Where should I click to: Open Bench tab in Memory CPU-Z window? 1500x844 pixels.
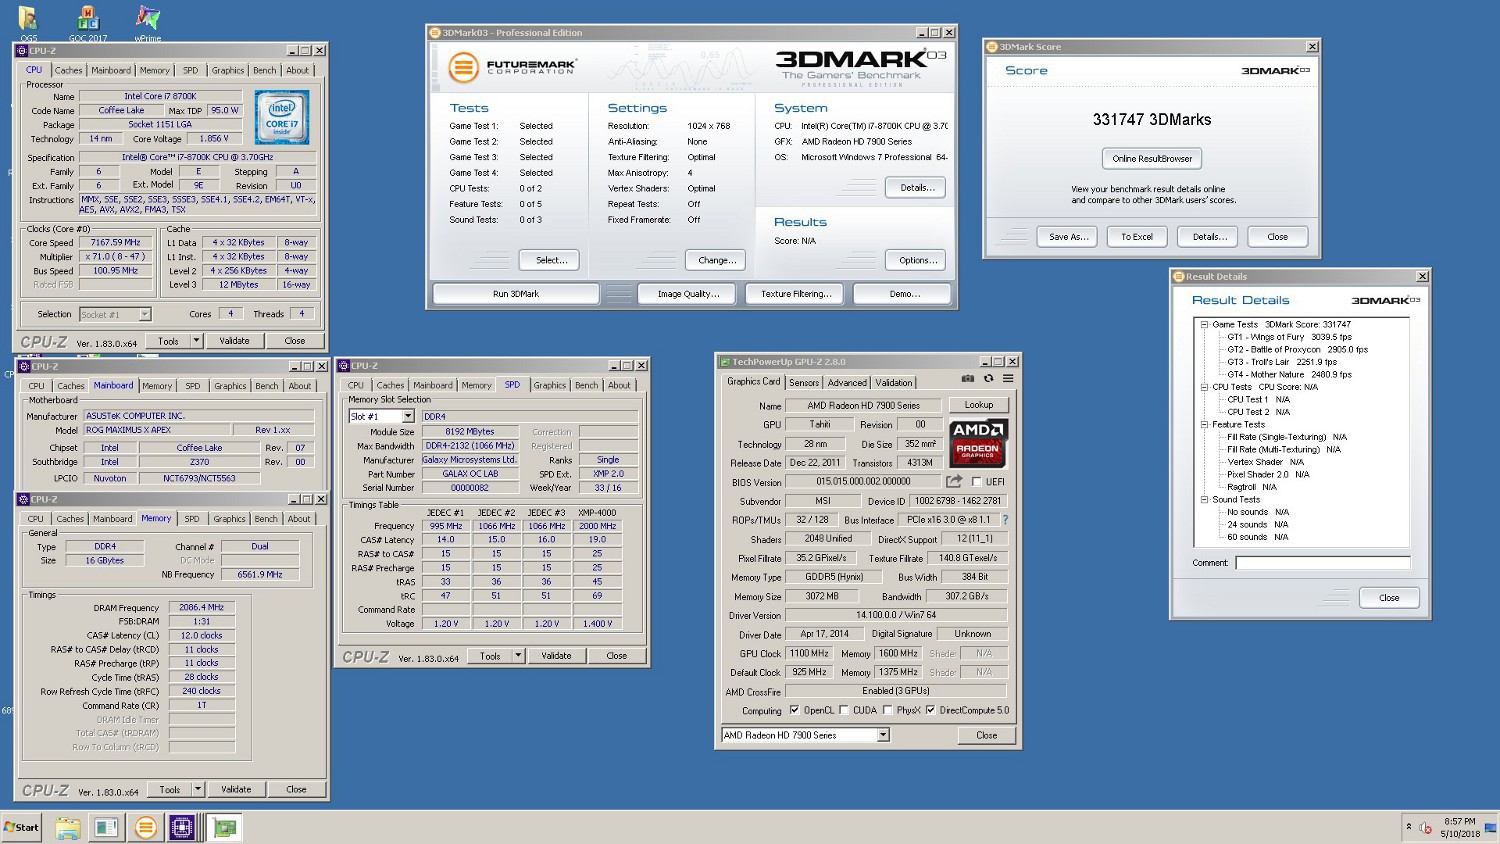click(x=266, y=519)
